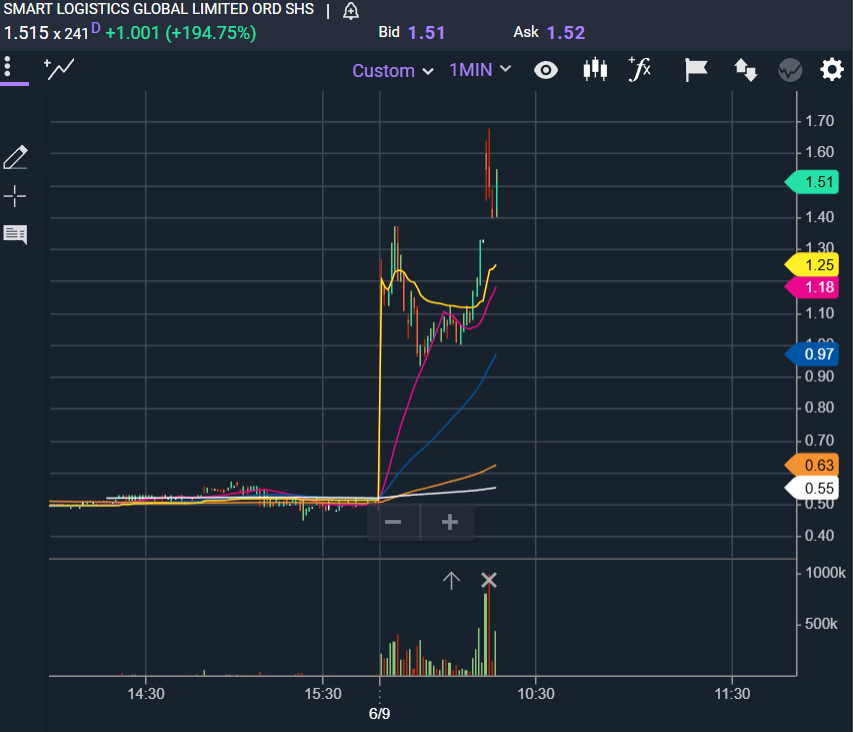Screen dimensions: 853x732
Task: Click the 1.70 price axis label
Action: (x=819, y=121)
